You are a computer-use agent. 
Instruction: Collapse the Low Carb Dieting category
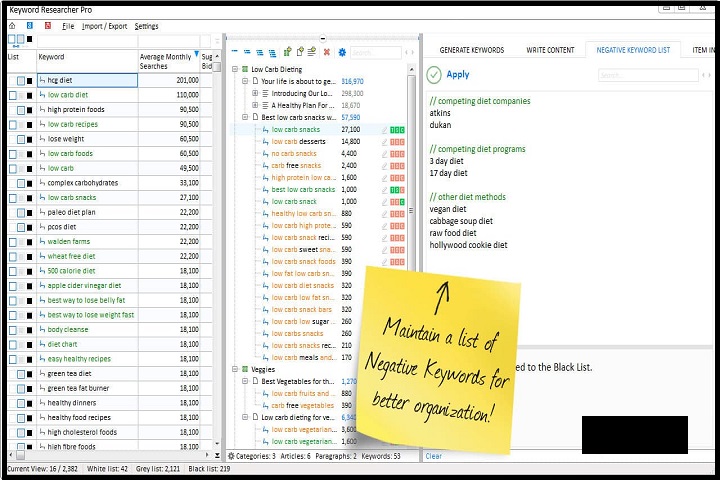pos(235,70)
